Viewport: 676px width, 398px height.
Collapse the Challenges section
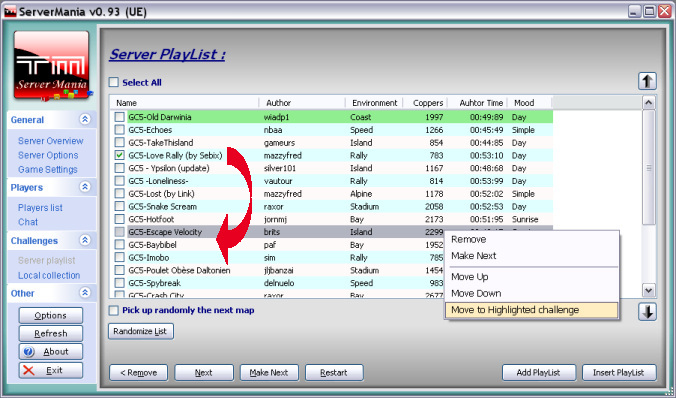click(x=85, y=240)
